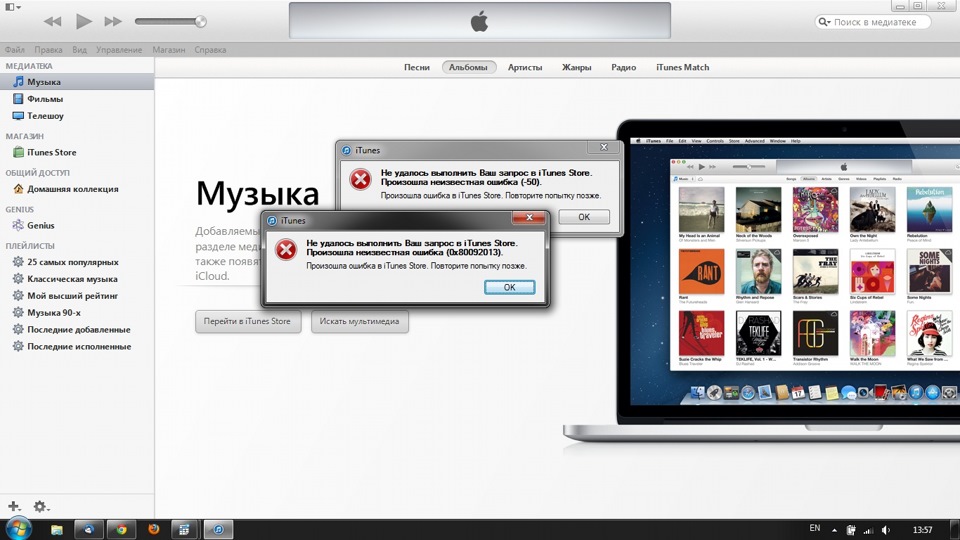Screen dimensions: 960x540
Task: Switch to the Жанры tab
Action: click(x=577, y=67)
